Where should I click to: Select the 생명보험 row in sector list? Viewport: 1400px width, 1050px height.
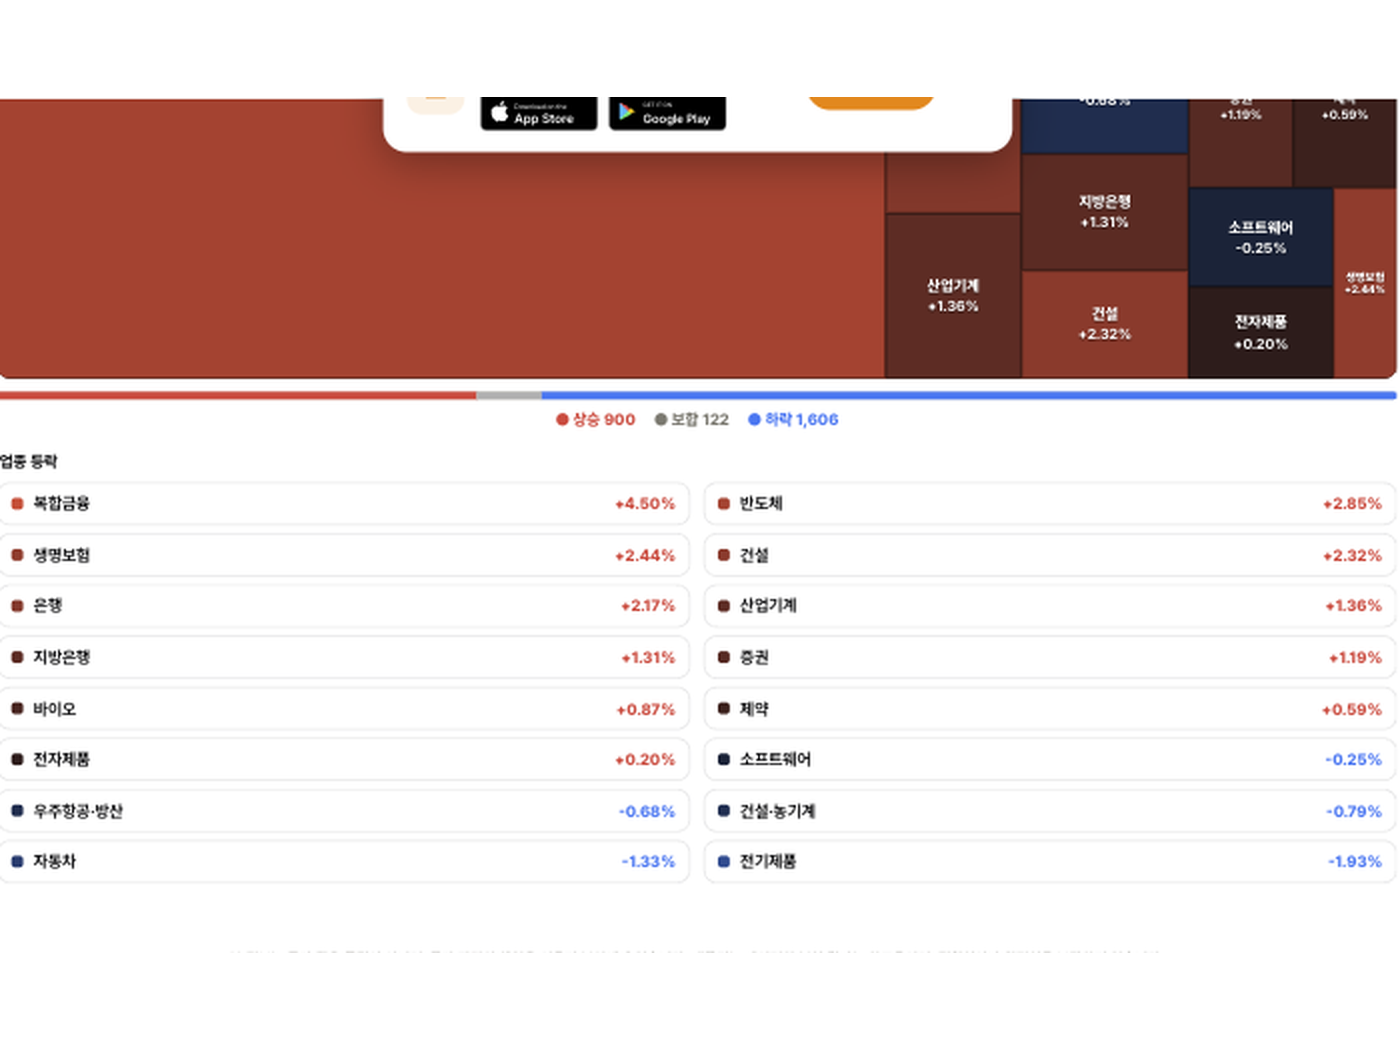[344, 555]
